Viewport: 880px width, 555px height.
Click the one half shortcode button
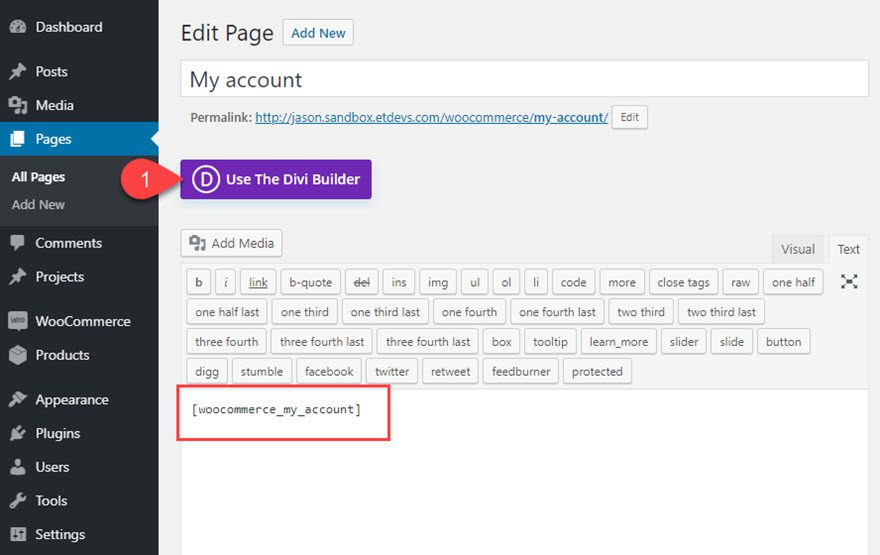pos(793,282)
